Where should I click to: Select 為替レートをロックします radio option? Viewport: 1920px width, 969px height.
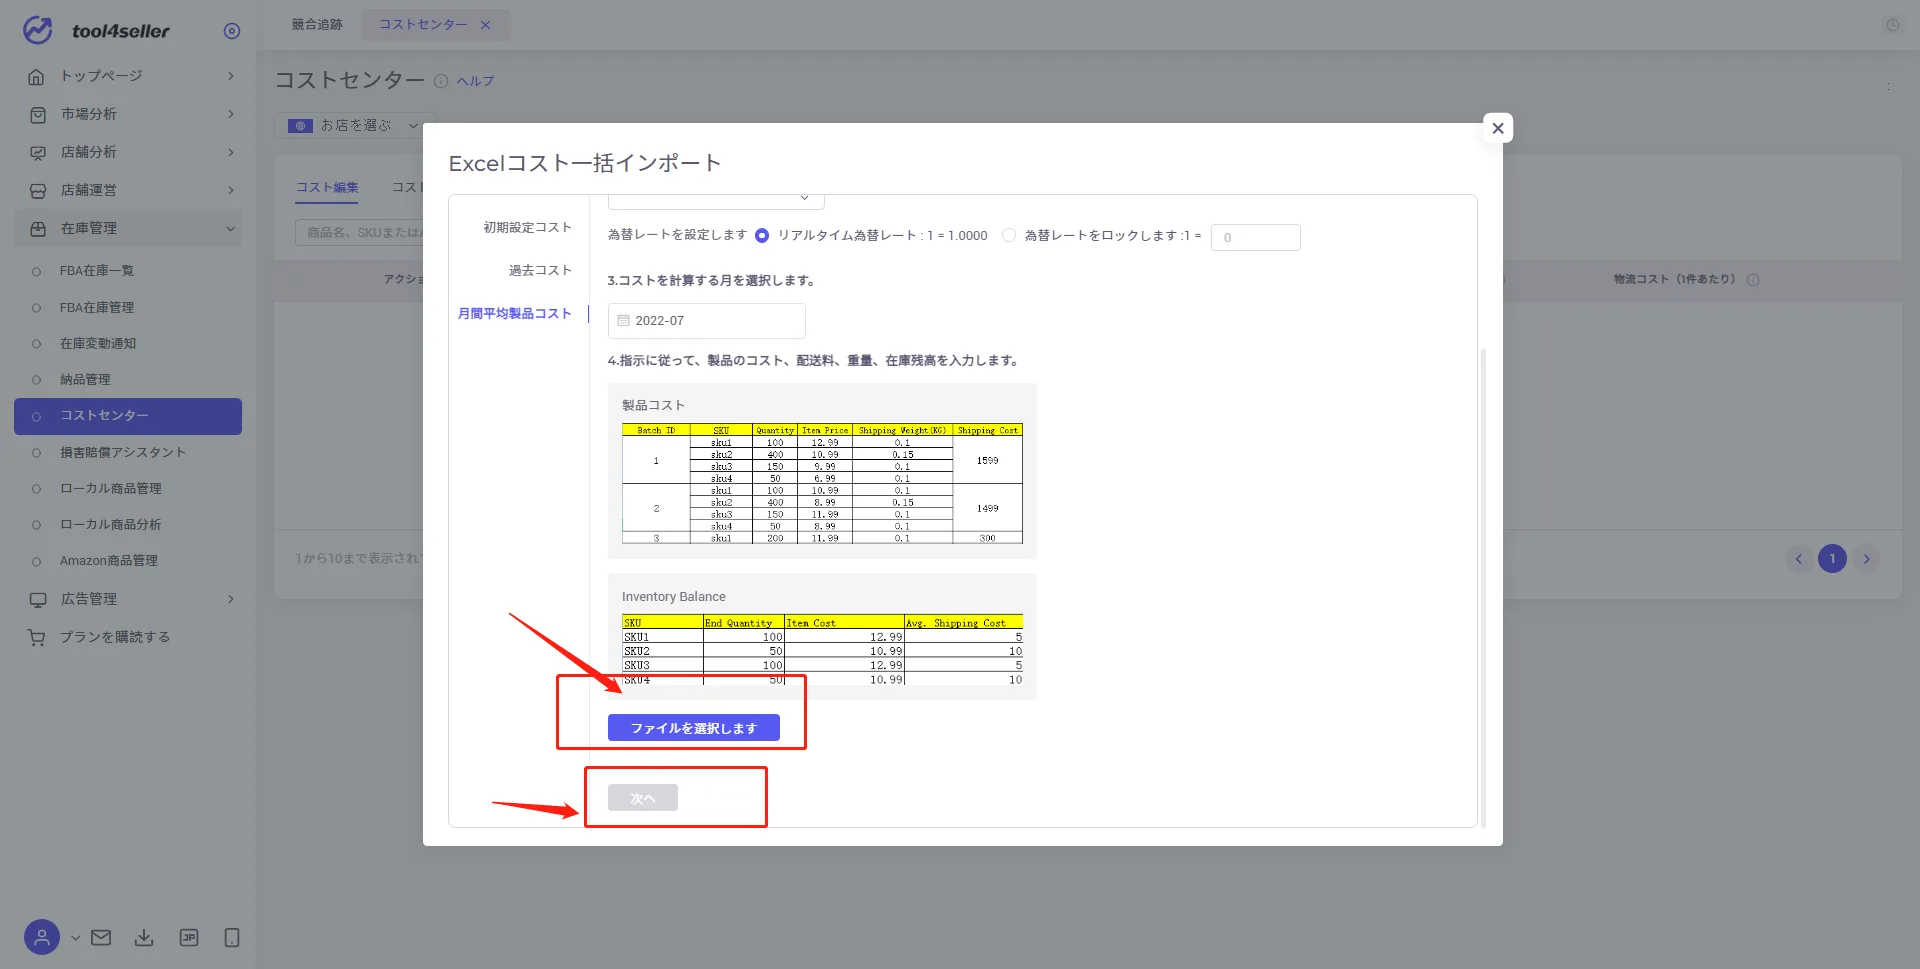coord(1009,236)
